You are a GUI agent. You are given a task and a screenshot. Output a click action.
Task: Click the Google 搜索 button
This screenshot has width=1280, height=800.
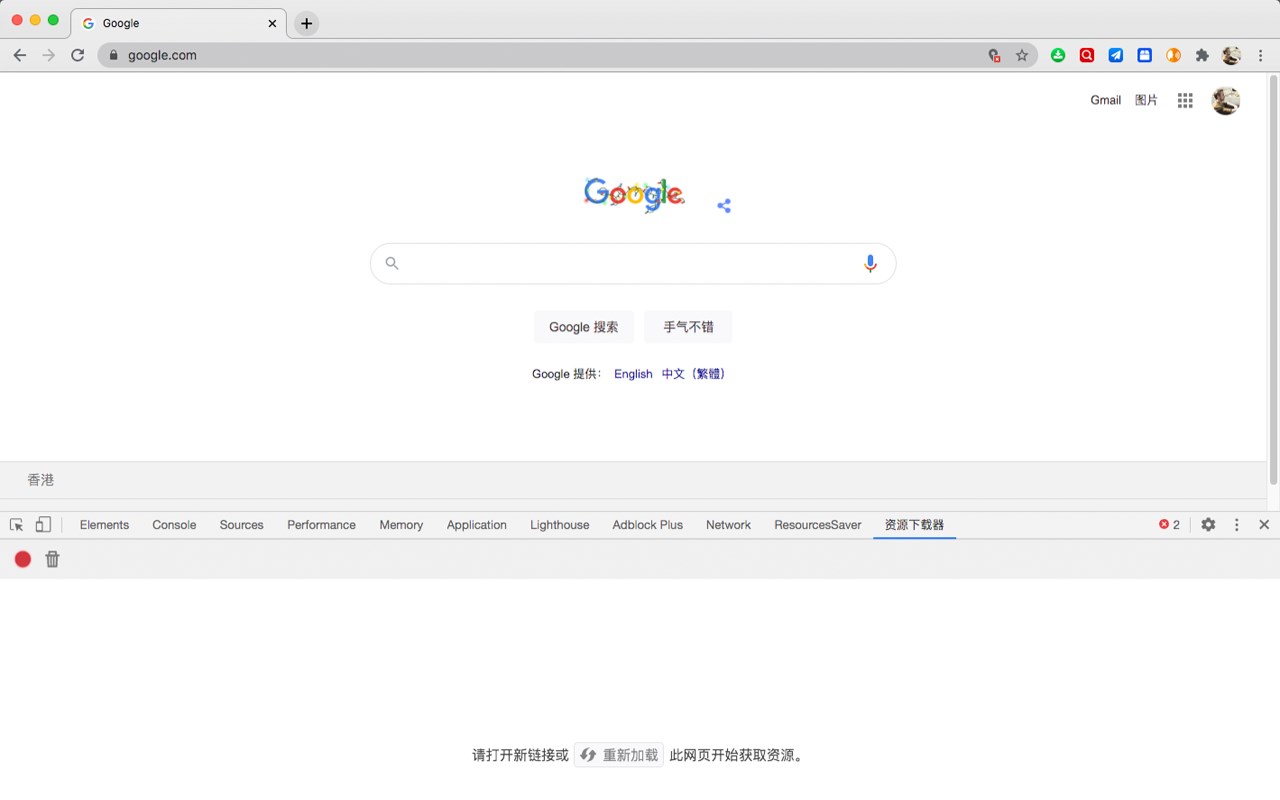tap(584, 327)
